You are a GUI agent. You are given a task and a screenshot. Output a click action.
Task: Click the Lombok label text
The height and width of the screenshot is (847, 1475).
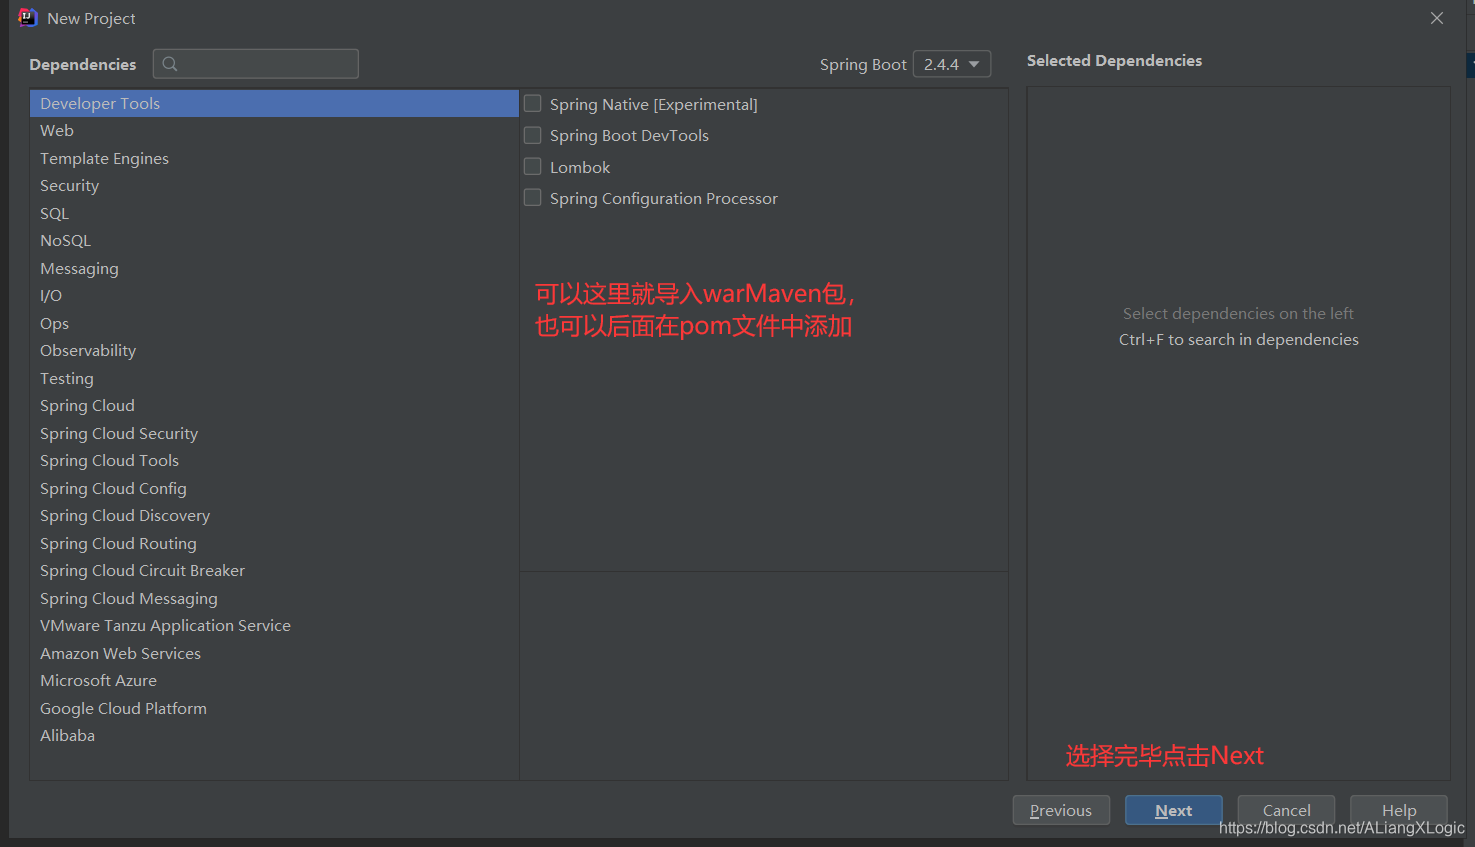point(580,167)
